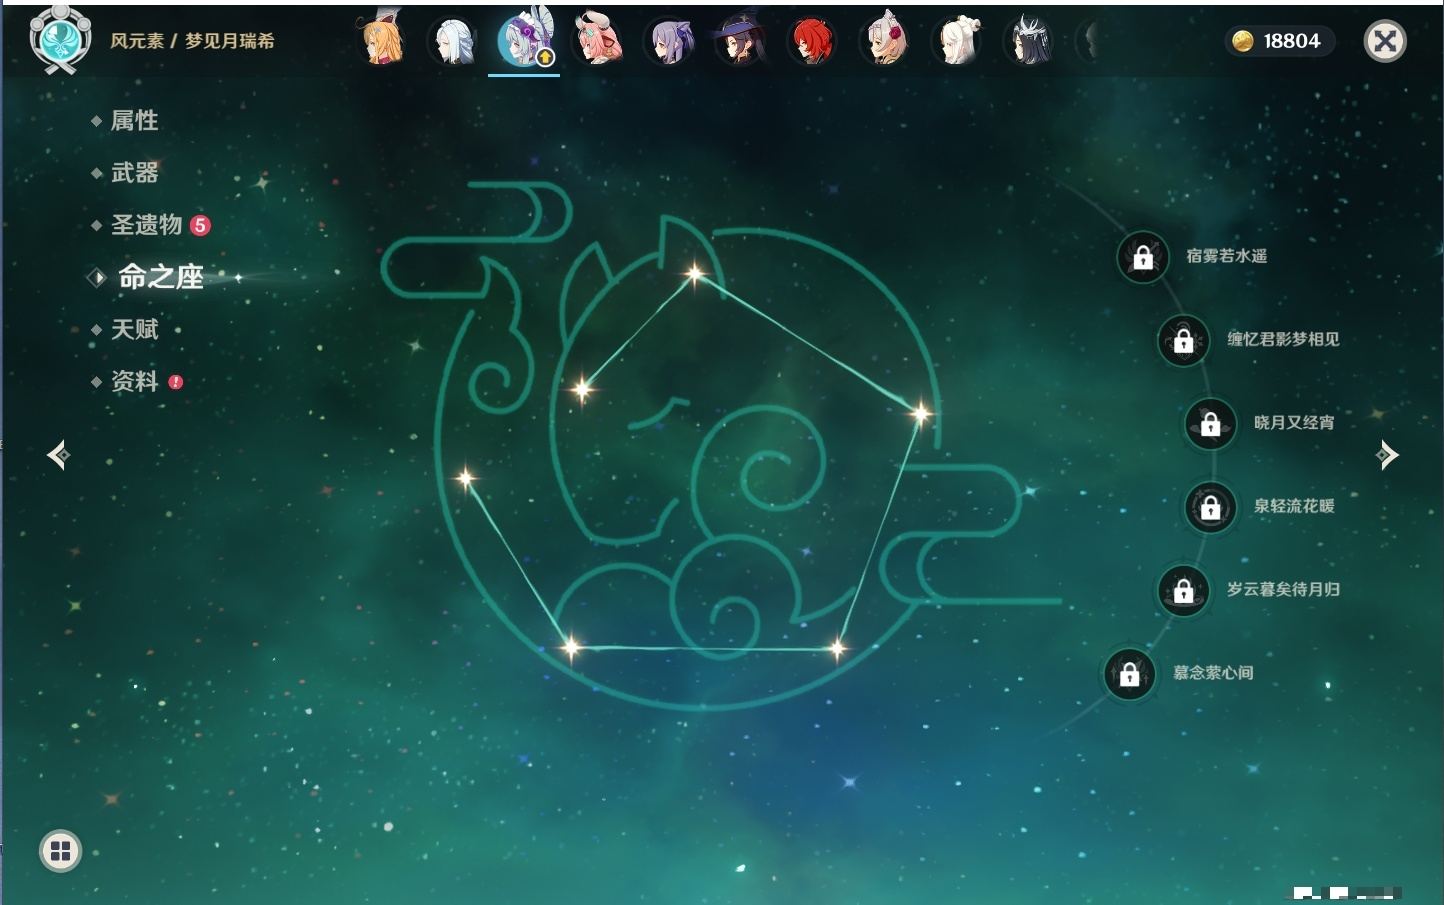Click constellation name 岁云暮矣待月归
1444x905 pixels.
click(1283, 589)
